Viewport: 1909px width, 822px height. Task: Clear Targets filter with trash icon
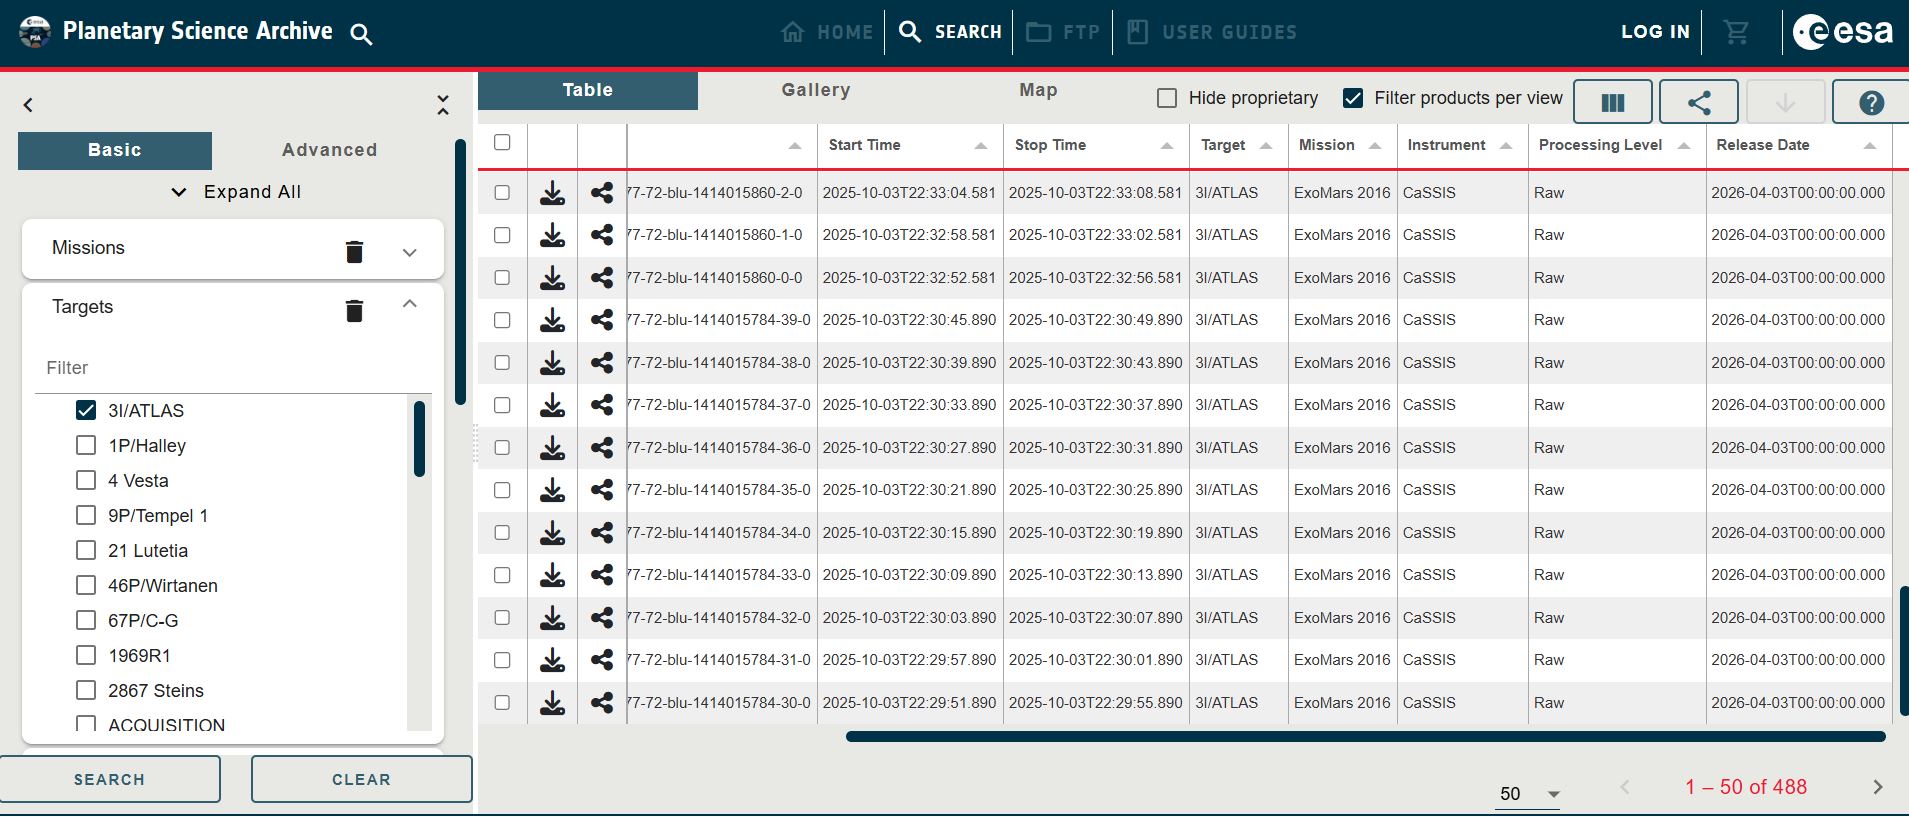[x=354, y=311]
